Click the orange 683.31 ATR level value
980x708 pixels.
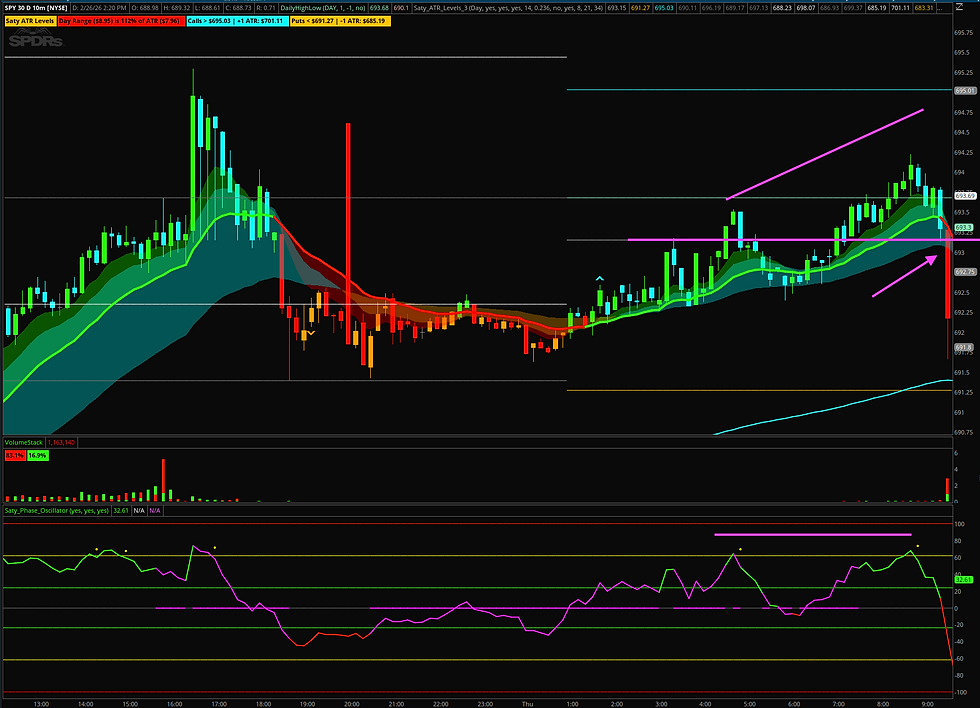tap(924, 8)
